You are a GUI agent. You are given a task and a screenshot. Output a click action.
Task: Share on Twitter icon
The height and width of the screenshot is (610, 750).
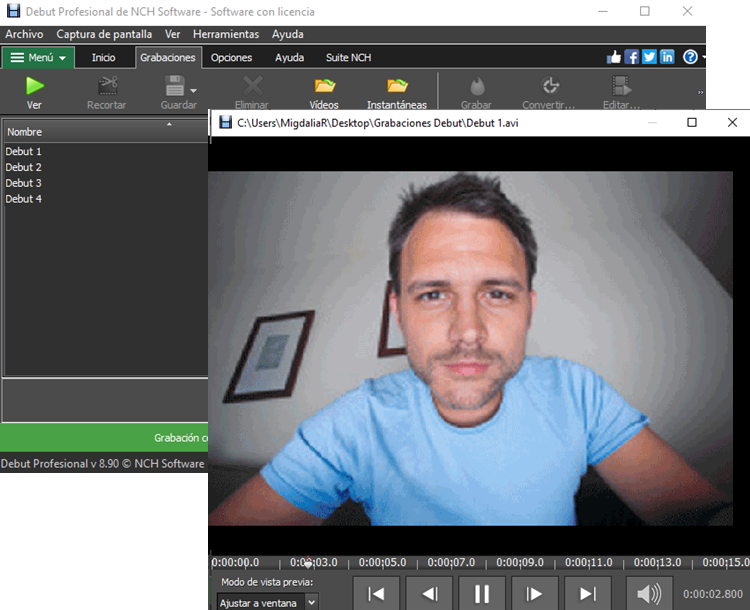(649, 57)
